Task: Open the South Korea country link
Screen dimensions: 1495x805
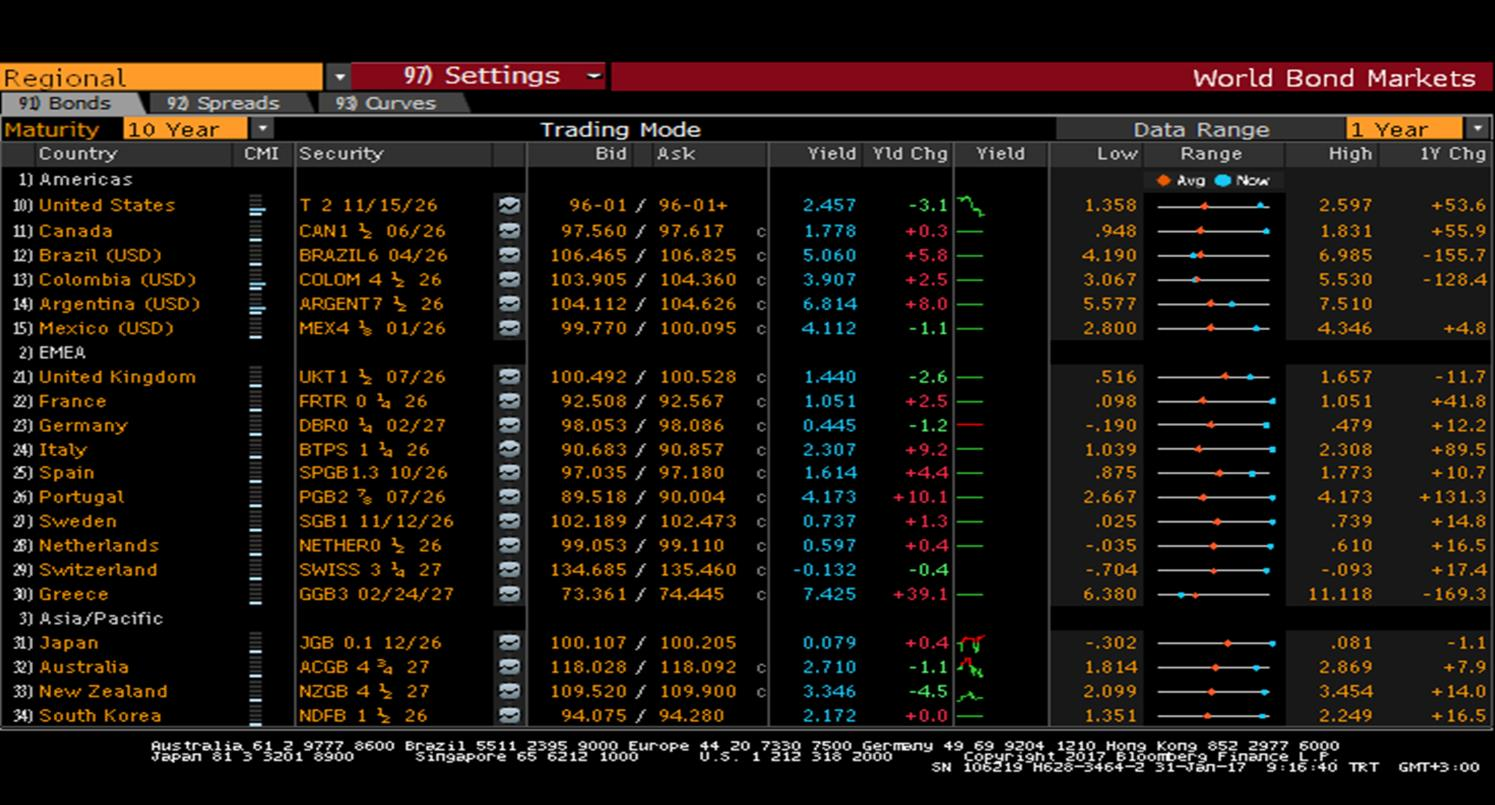Action: coord(100,715)
